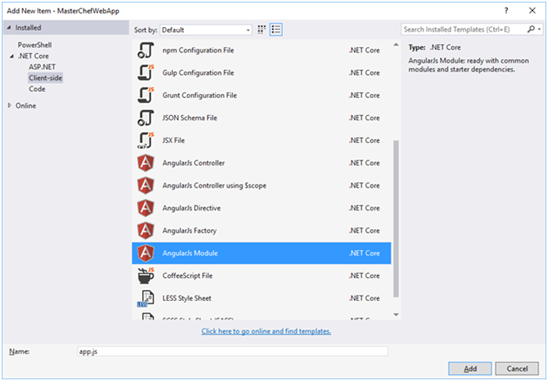Select the Grunt Configuration File template

coord(261,95)
